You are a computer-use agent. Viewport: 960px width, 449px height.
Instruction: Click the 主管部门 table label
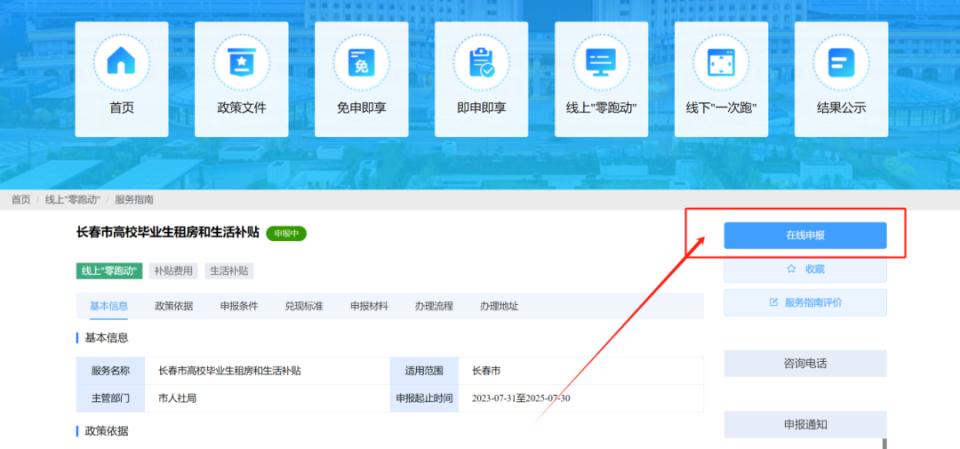tap(110, 398)
